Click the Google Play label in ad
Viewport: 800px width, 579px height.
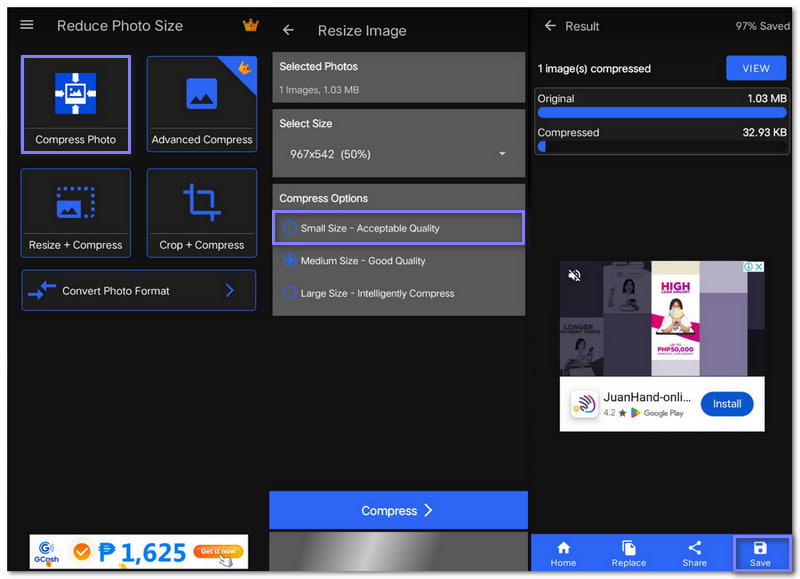coord(663,413)
